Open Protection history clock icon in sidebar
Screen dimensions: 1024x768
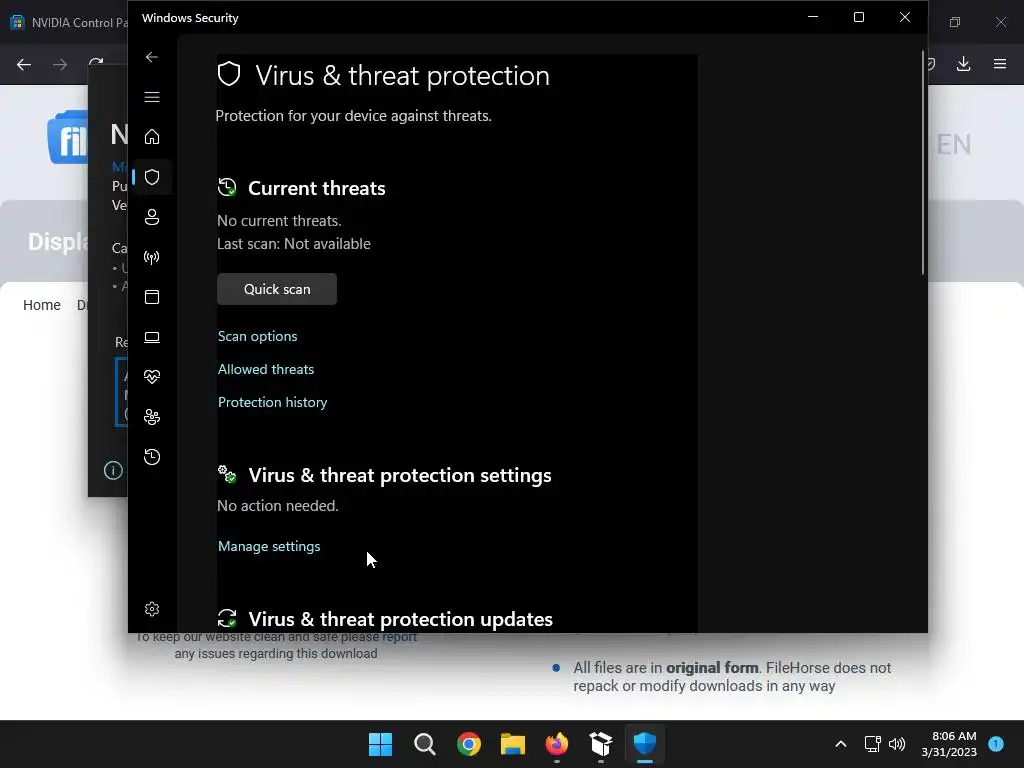(x=152, y=456)
